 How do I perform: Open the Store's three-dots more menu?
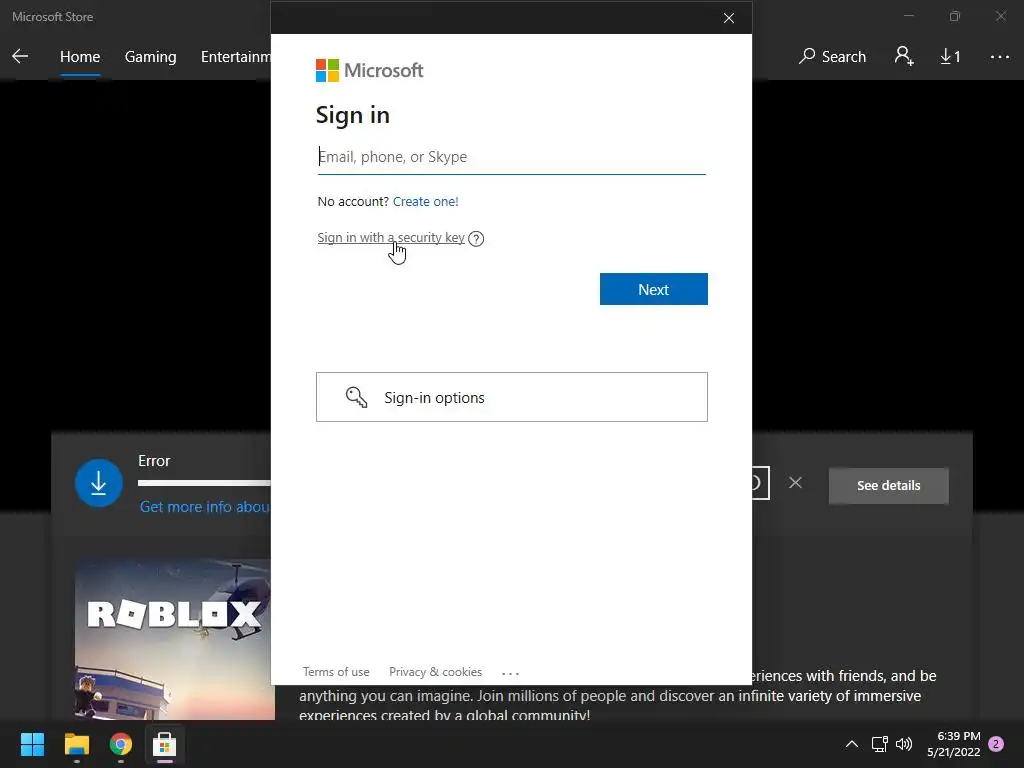pos(999,57)
